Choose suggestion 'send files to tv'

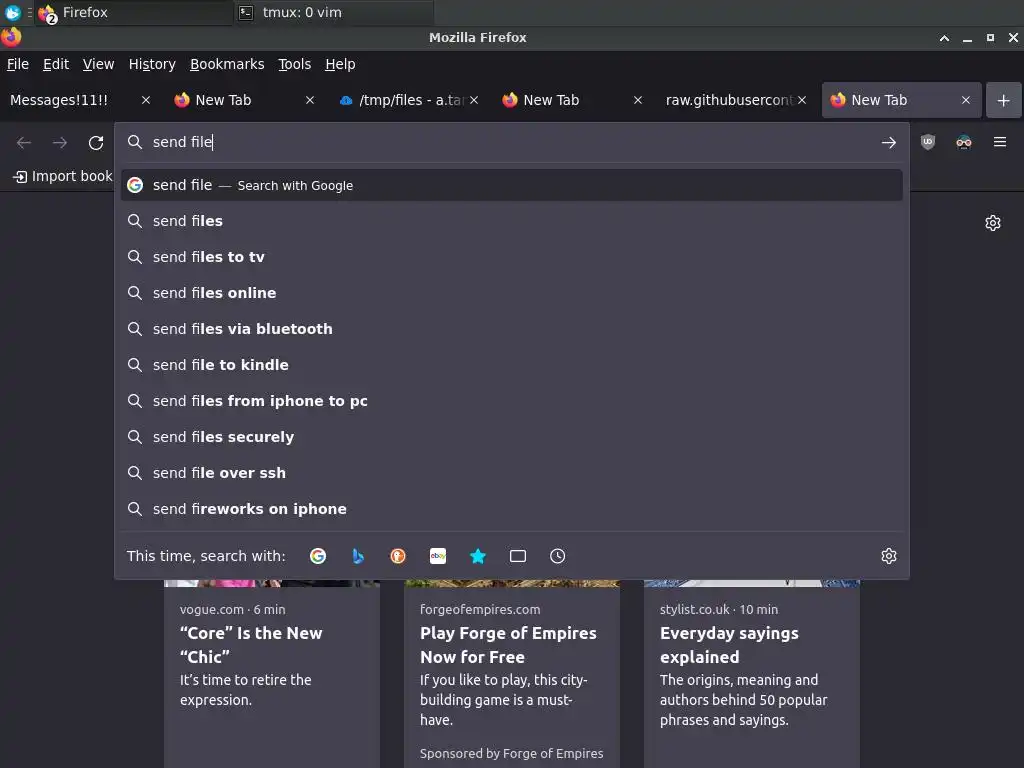(x=511, y=257)
